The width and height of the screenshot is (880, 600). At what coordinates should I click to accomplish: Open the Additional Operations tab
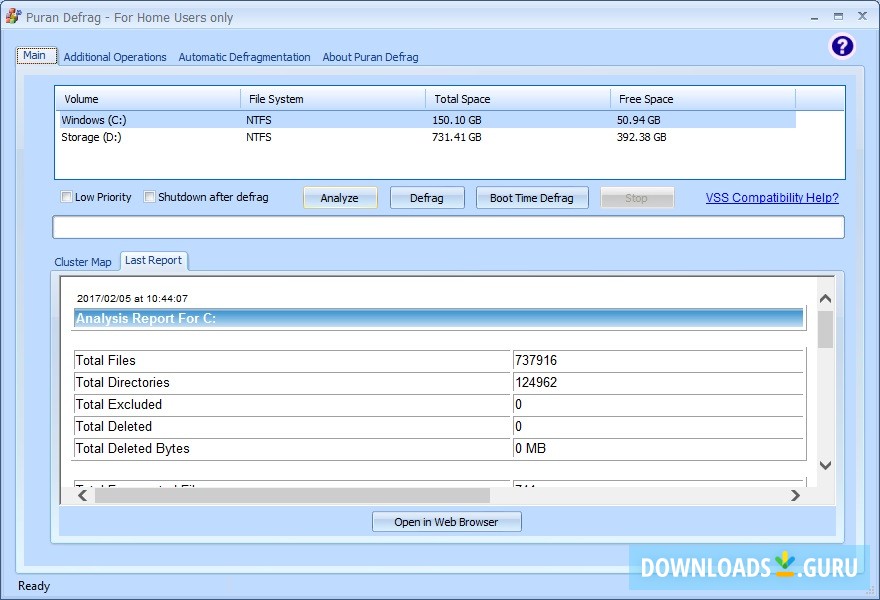click(x=115, y=57)
